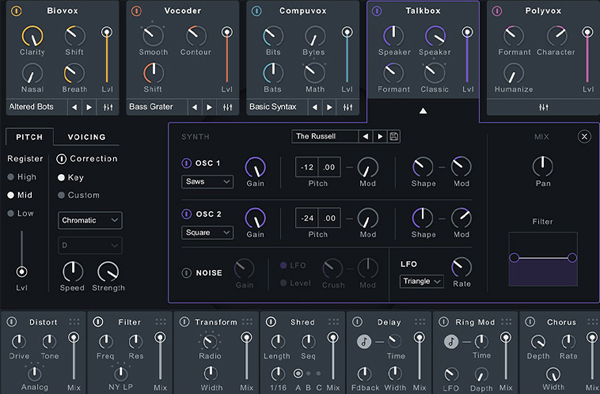600x394 pixels.
Task: Load next Vocoder preset after Bass Grater
Action: click(209, 107)
